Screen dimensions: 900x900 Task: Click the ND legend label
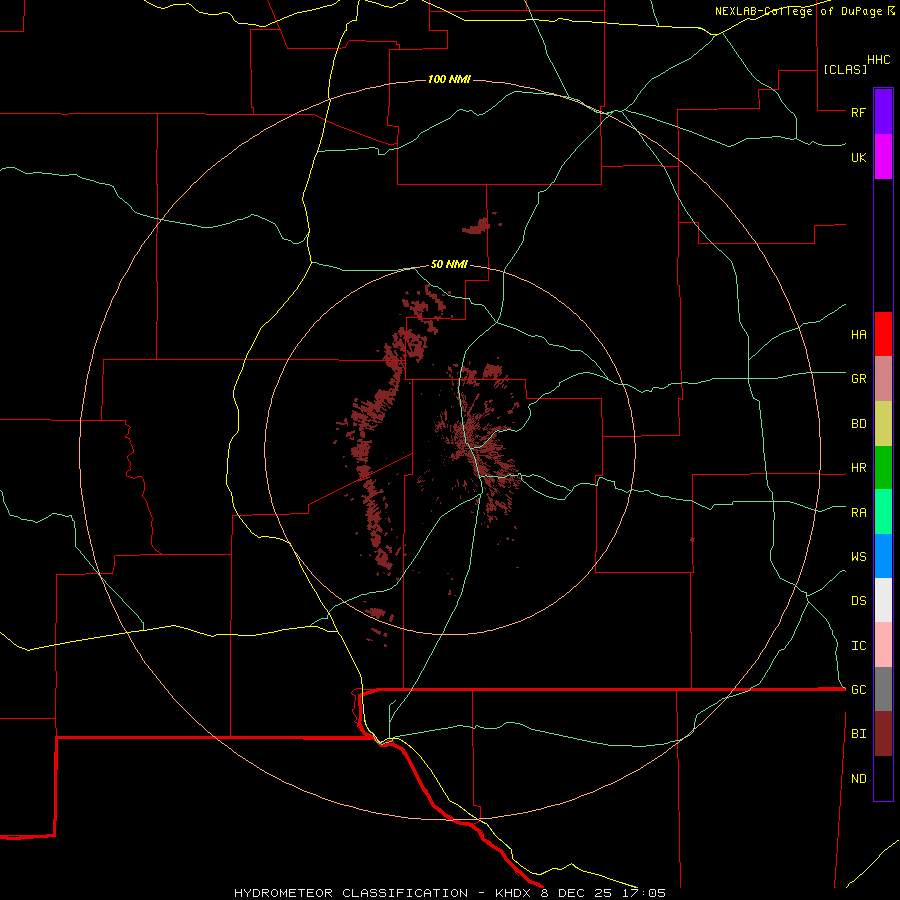point(858,778)
